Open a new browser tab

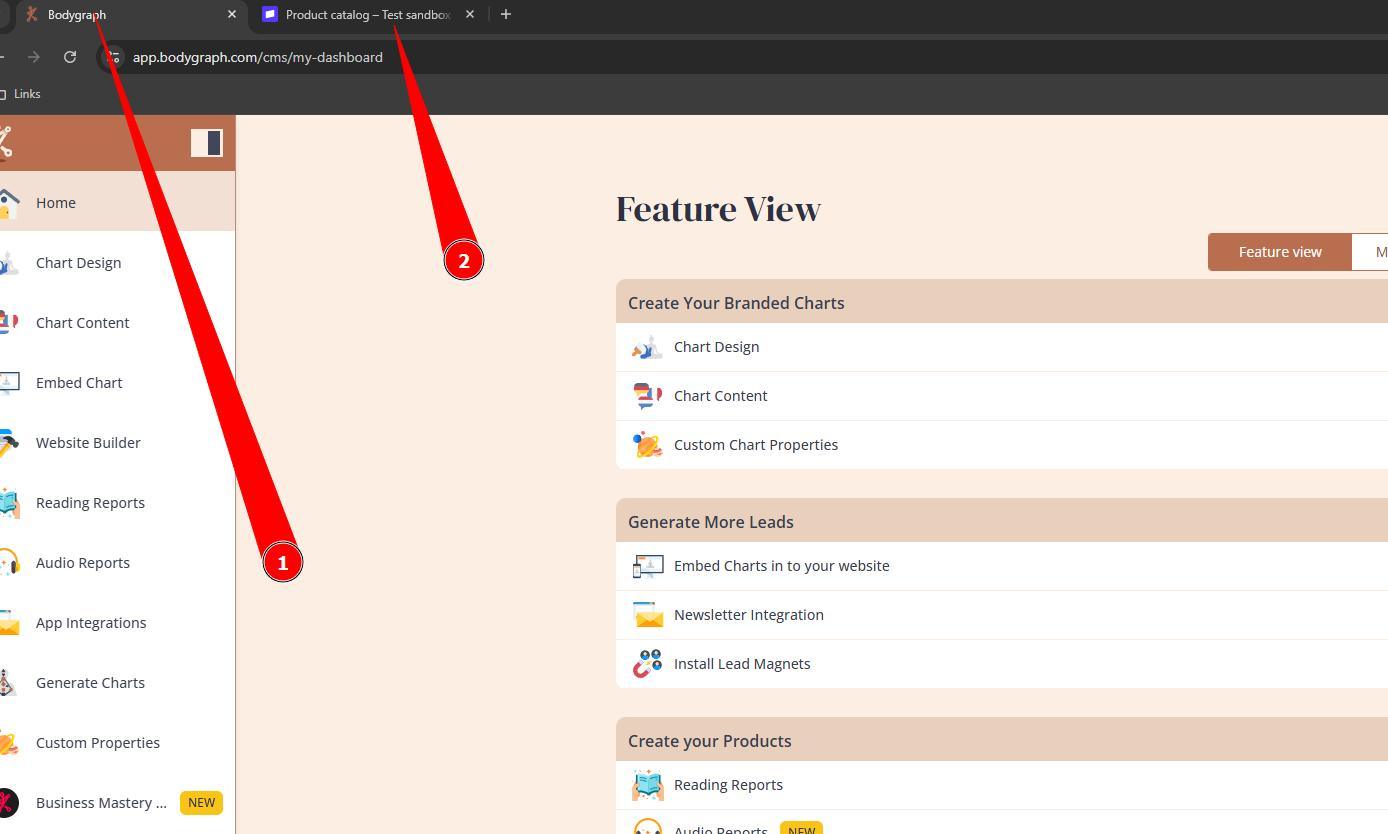pos(505,14)
